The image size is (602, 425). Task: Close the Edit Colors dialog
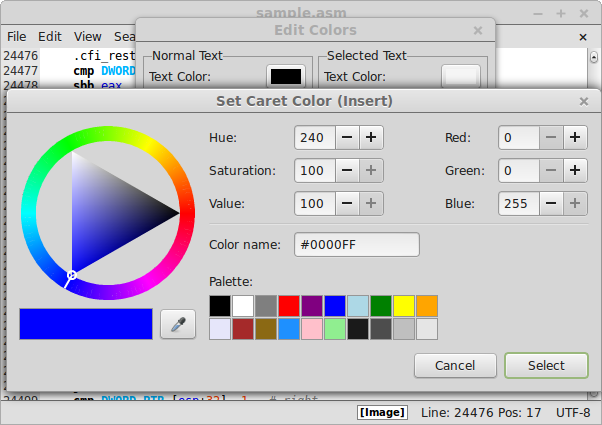coord(478,30)
